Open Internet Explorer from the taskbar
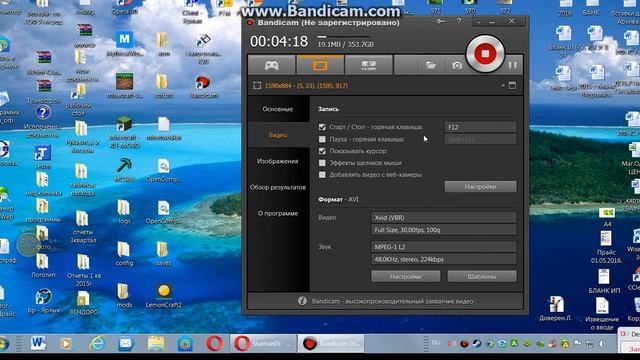Image resolution: width=640 pixels, height=360 pixels. click(96, 343)
